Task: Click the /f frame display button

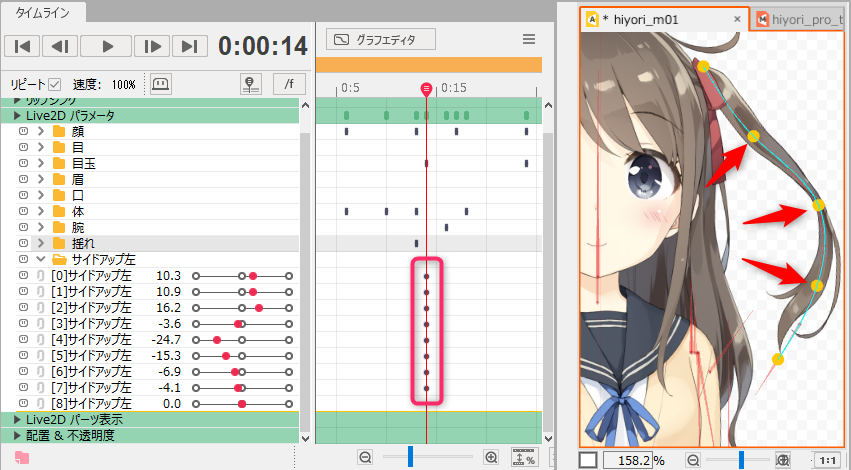Action: point(289,84)
